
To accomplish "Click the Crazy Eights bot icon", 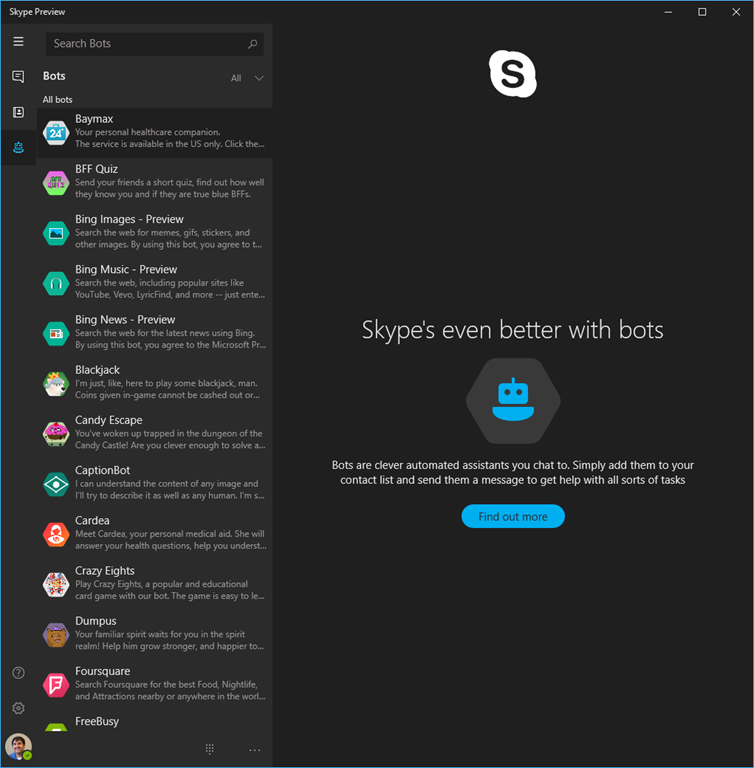I will click(56, 584).
